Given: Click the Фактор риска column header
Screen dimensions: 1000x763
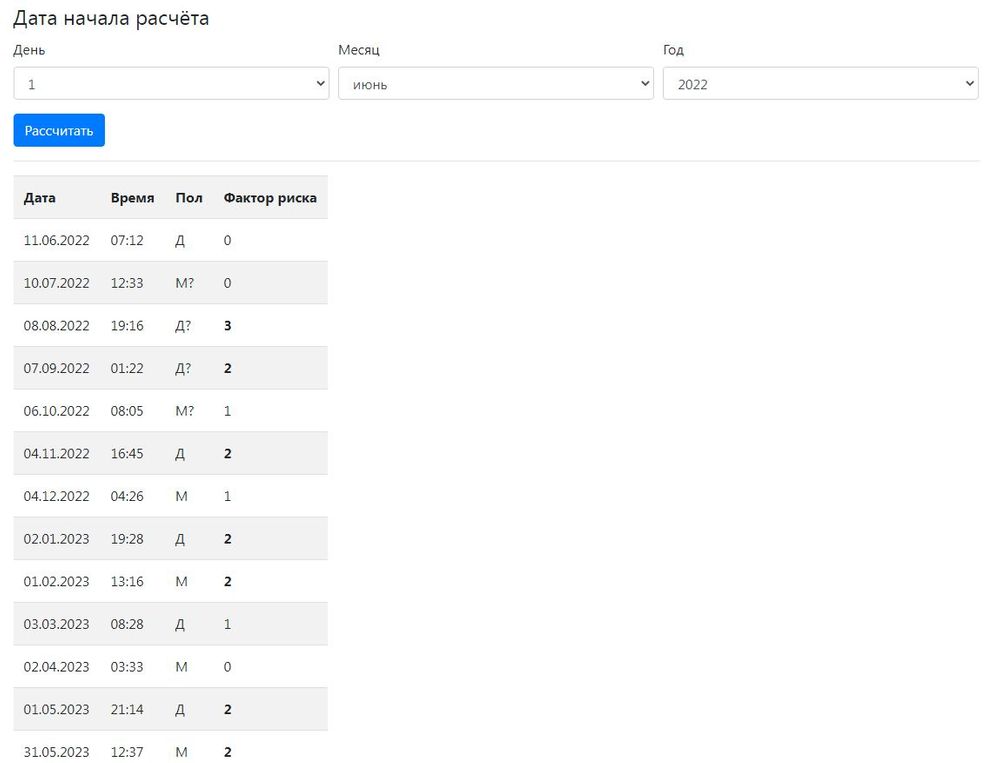Looking at the screenshot, I should coord(270,198).
